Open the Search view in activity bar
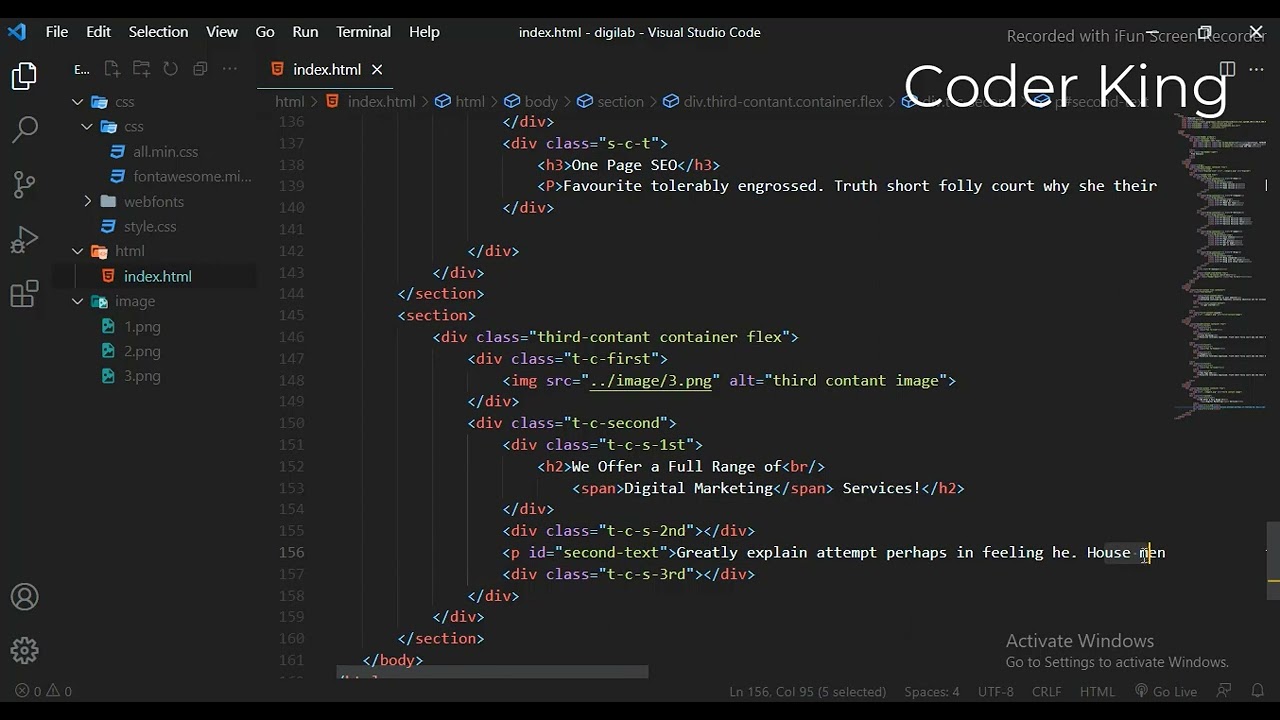Image resolution: width=1280 pixels, height=720 pixels. [24, 129]
